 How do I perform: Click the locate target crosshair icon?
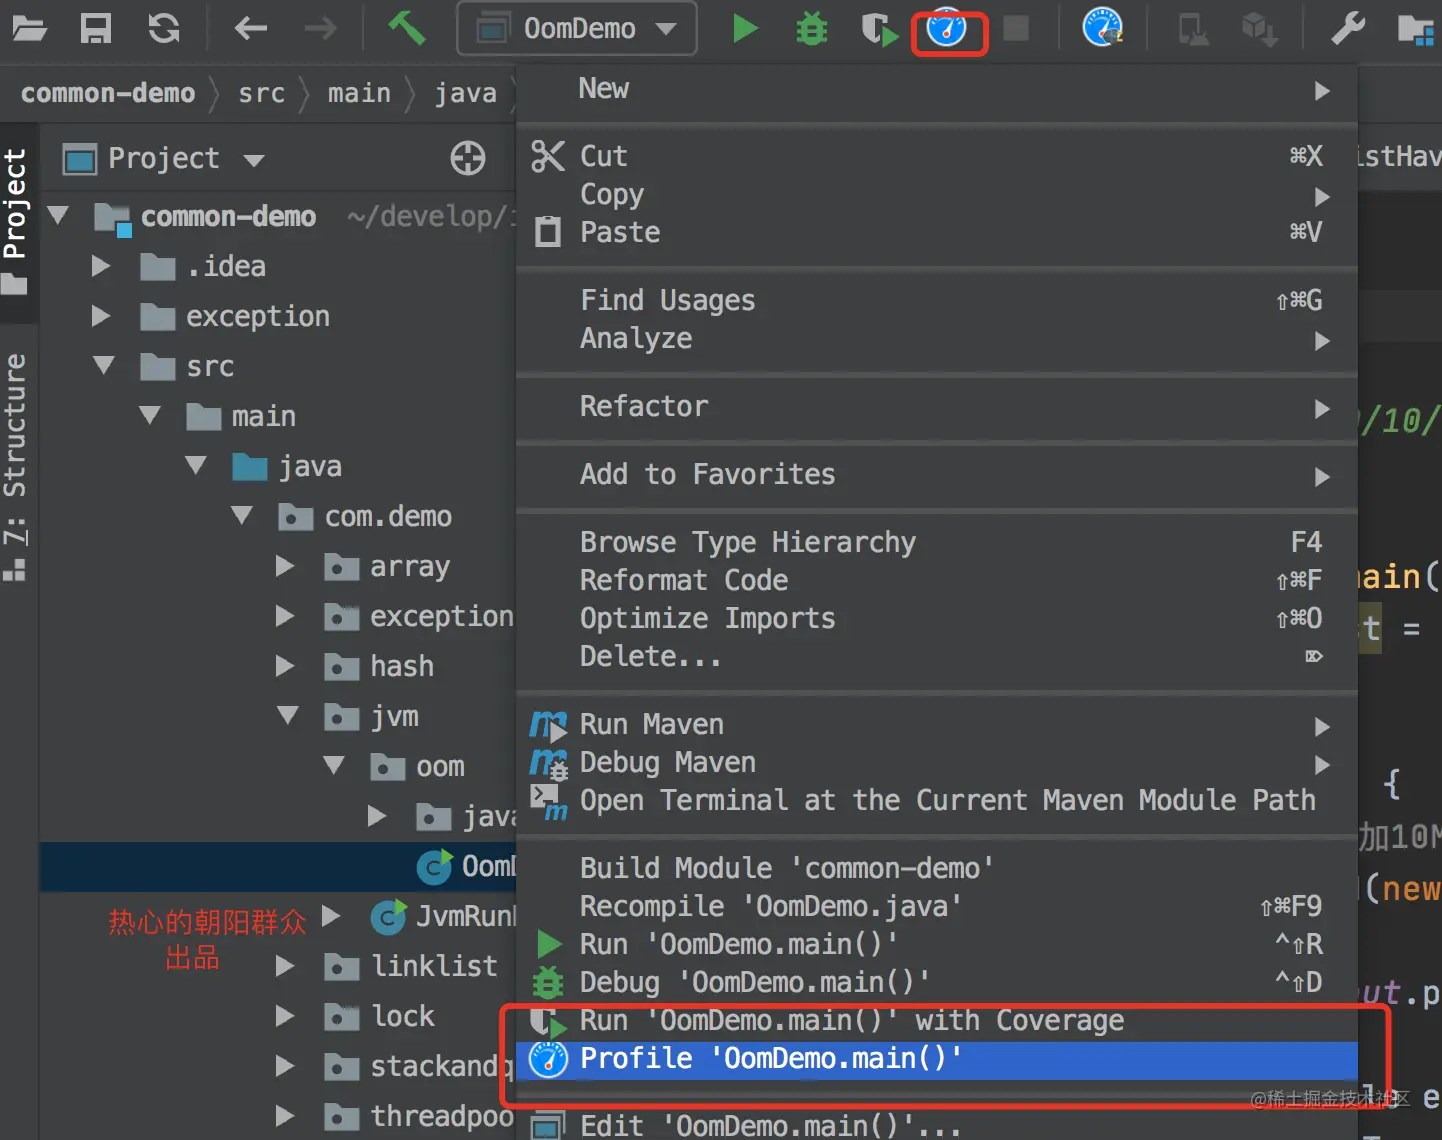tap(468, 158)
